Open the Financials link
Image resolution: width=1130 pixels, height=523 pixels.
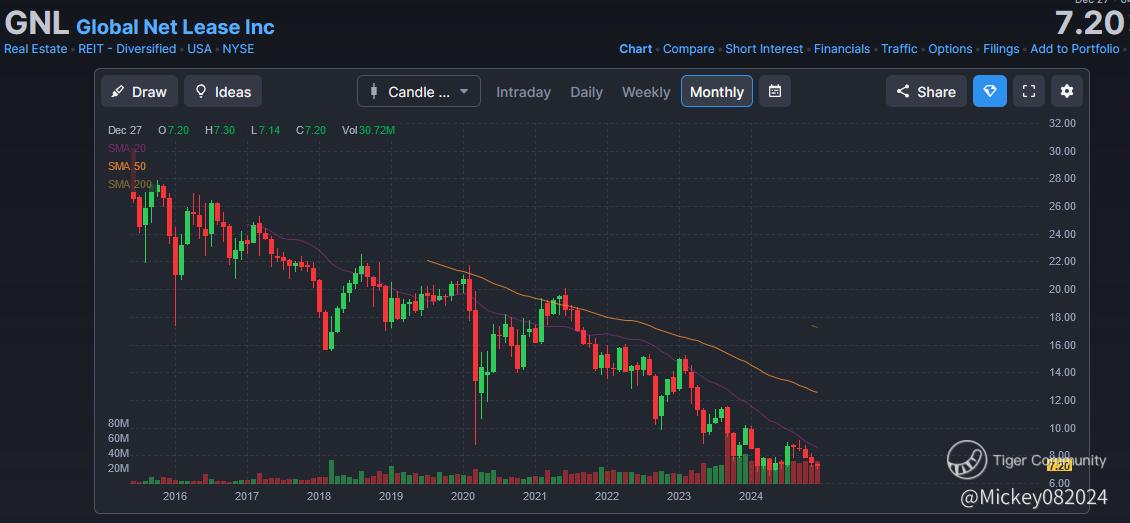pos(842,49)
